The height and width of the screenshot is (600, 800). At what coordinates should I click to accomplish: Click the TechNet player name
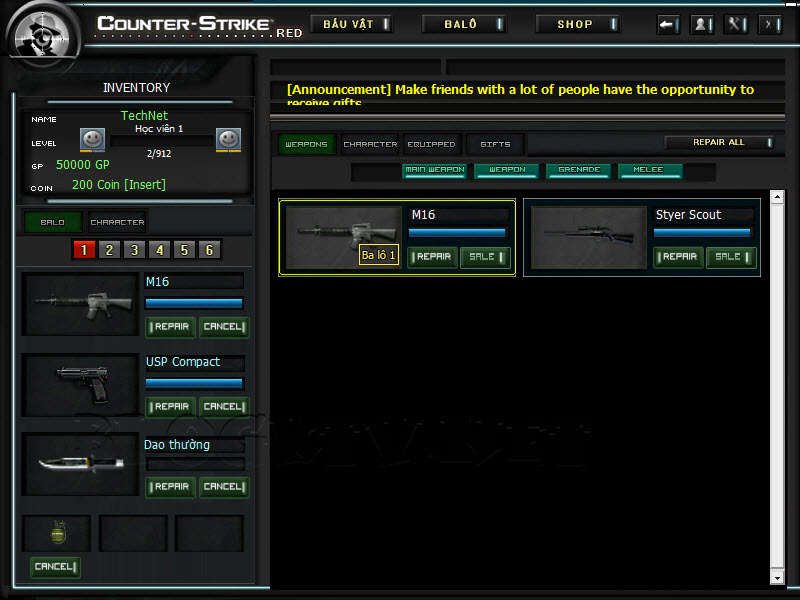coord(144,116)
